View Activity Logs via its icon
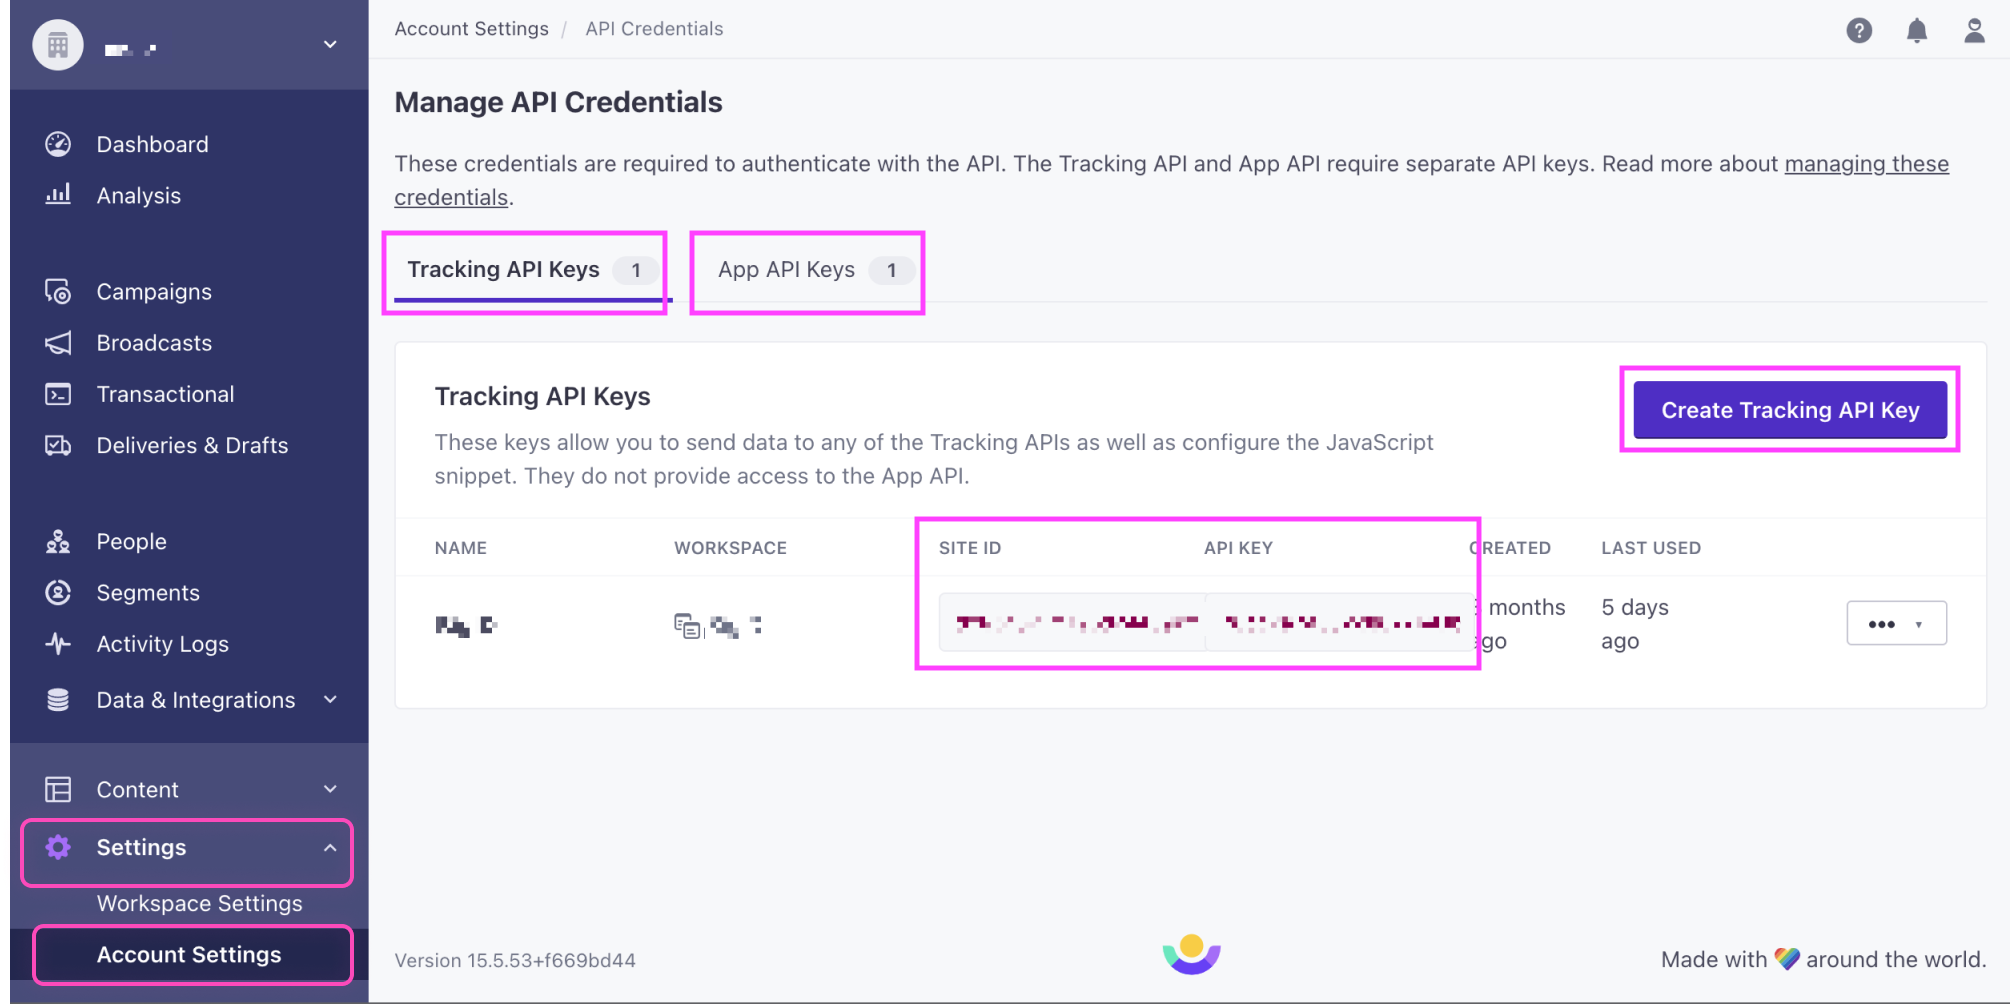 [x=58, y=644]
